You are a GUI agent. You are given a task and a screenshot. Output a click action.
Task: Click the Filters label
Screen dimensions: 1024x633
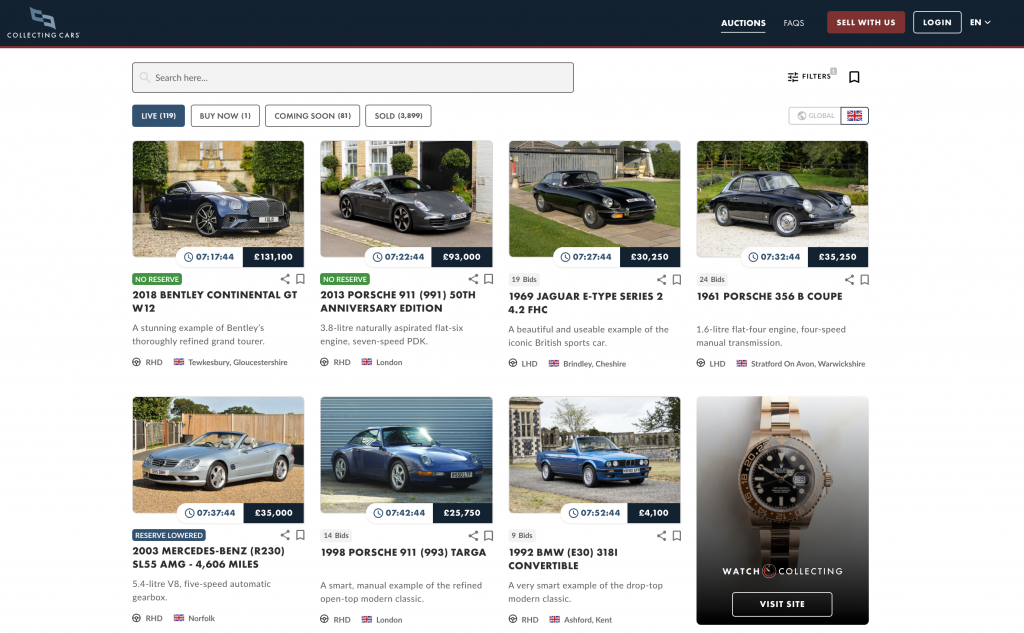[816, 76]
